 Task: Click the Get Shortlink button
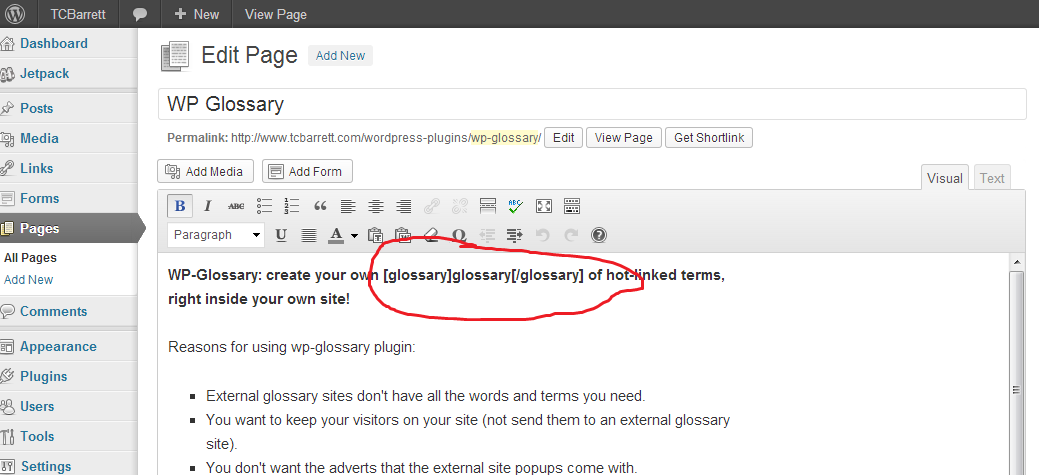click(x=709, y=138)
